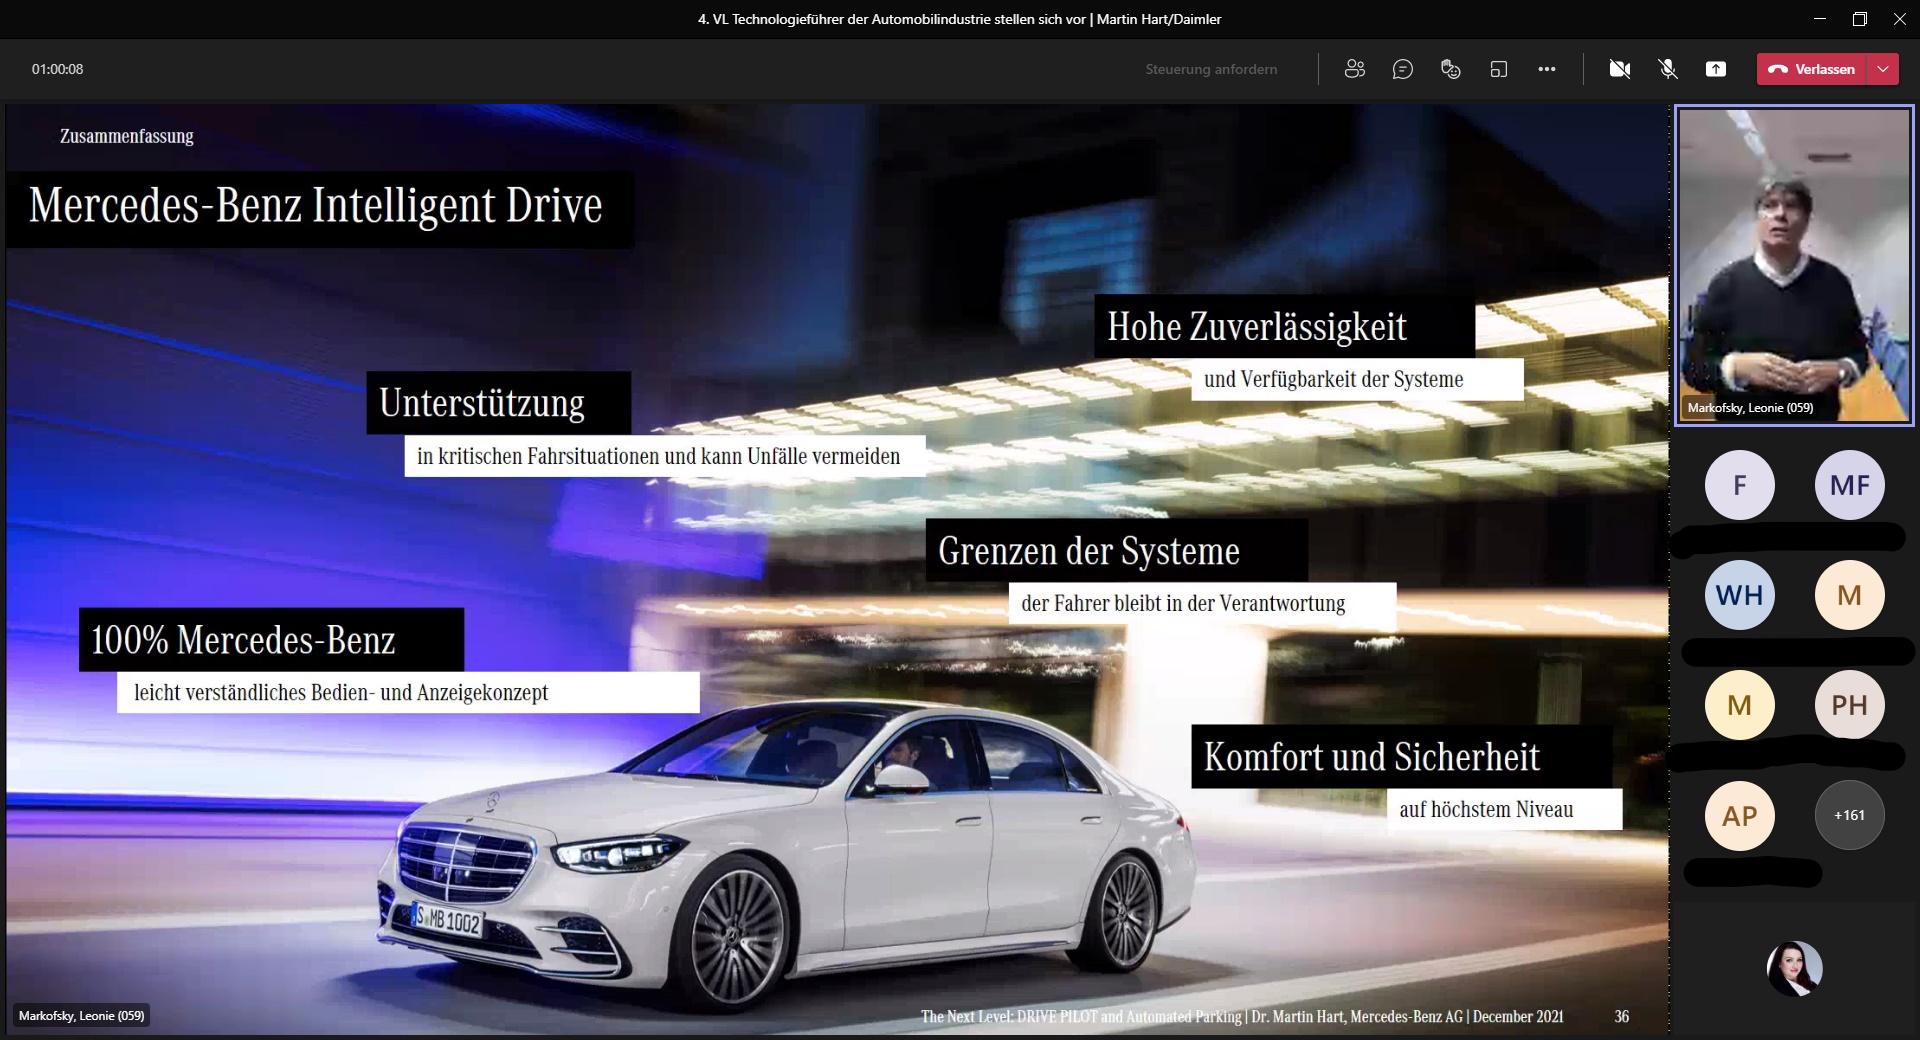Select participant avatar AP
Screen dimensions: 1920x1040
(x=1740, y=816)
